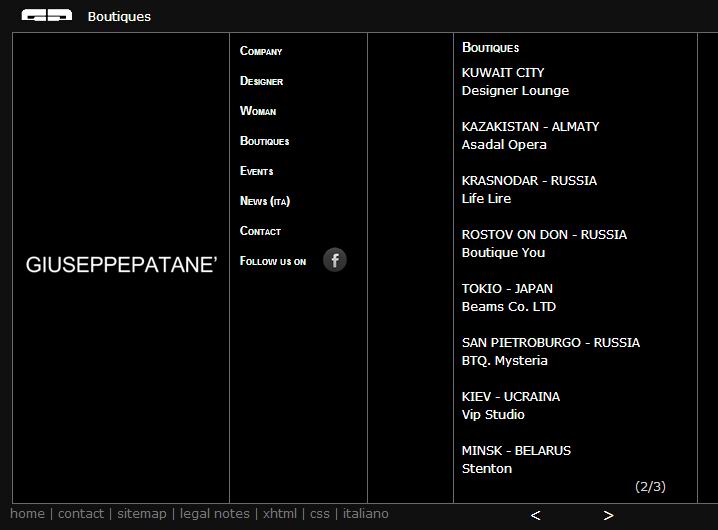Click the contact footer link
This screenshot has width=718, height=530.
81,514
